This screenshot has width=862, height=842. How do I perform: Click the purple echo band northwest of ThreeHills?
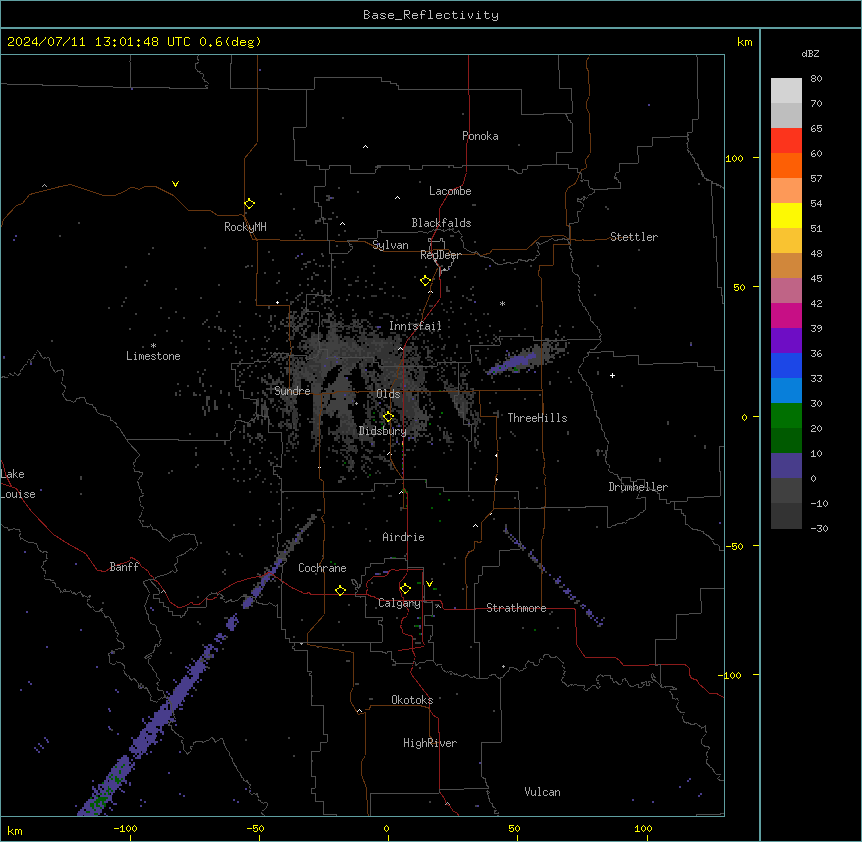click(513, 363)
